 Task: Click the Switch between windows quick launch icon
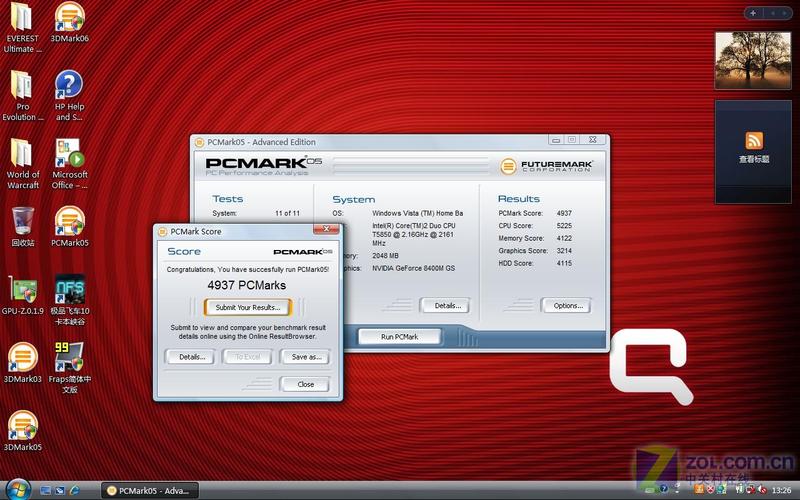click(60, 490)
